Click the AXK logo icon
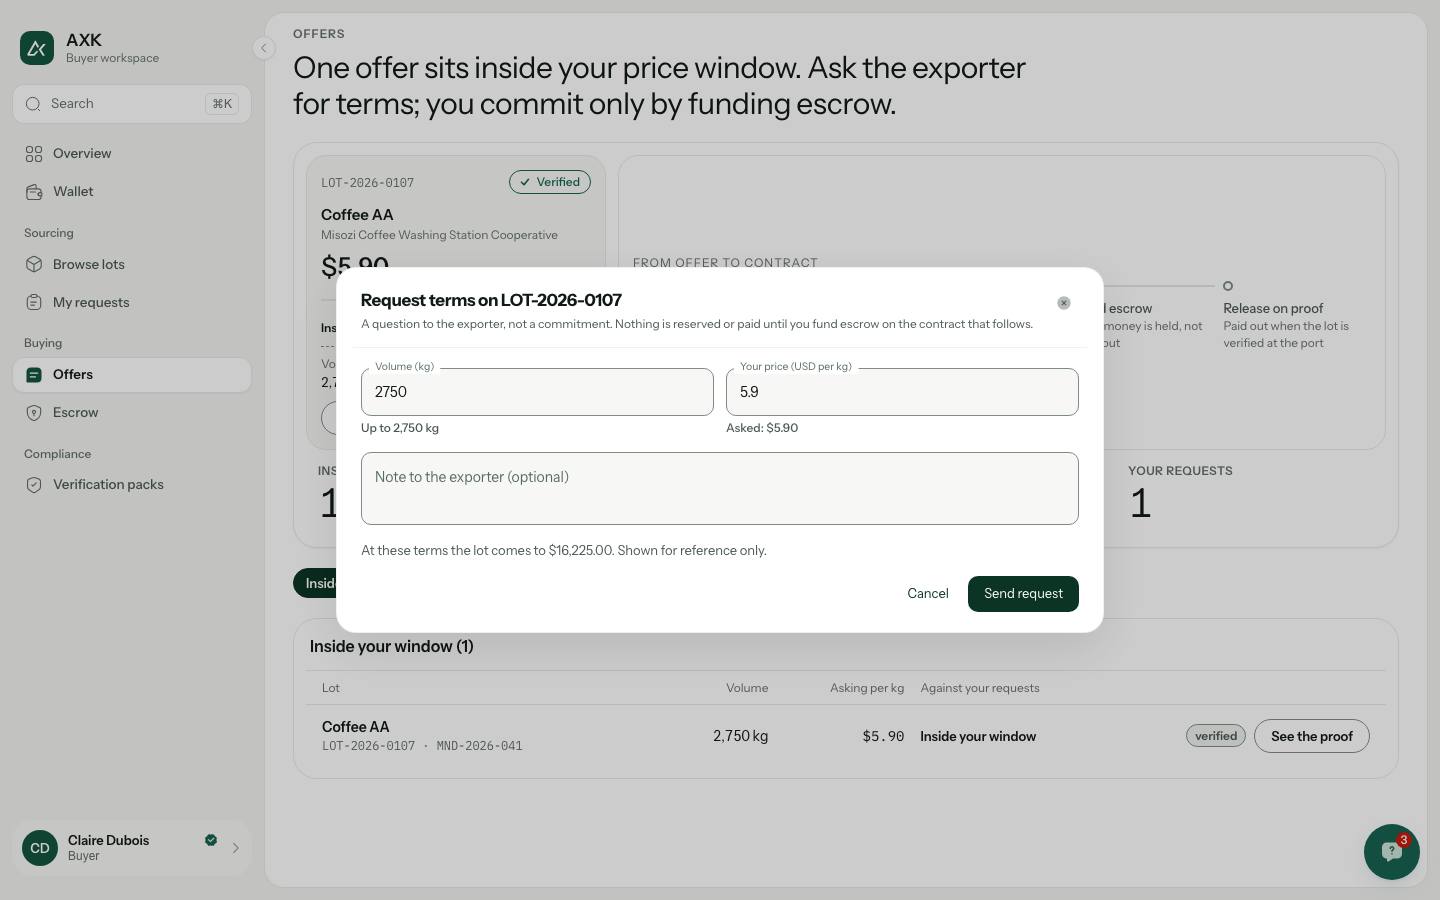Image resolution: width=1440 pixels, height=900 pixels. (x=37, y=48)
